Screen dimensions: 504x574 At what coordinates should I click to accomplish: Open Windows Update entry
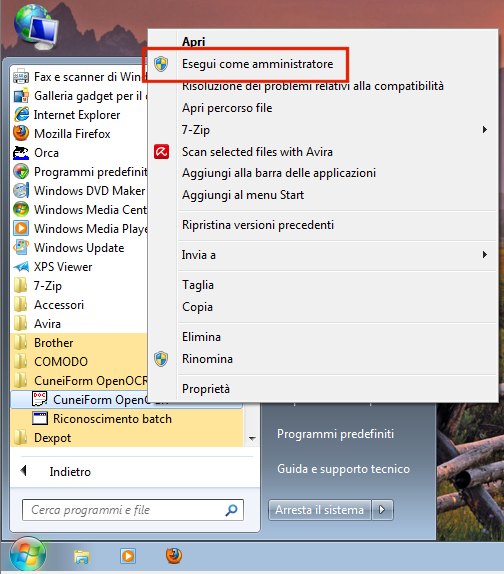(x=69, y=248)
